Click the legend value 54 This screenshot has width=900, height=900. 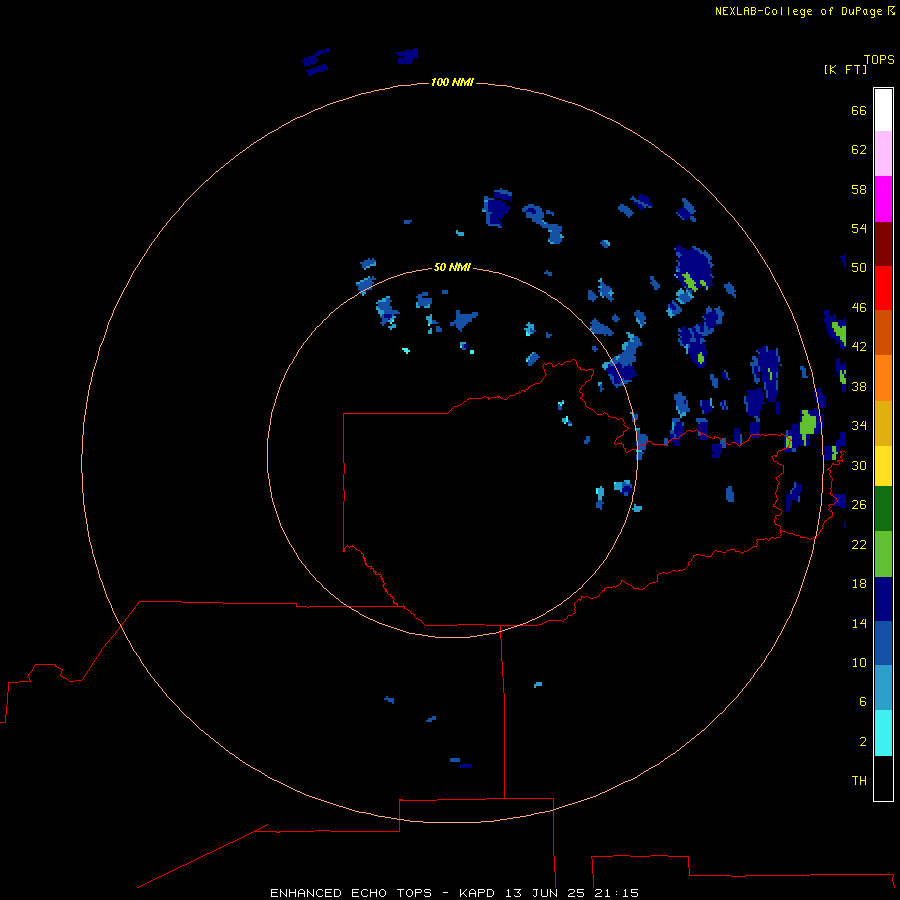859,228
